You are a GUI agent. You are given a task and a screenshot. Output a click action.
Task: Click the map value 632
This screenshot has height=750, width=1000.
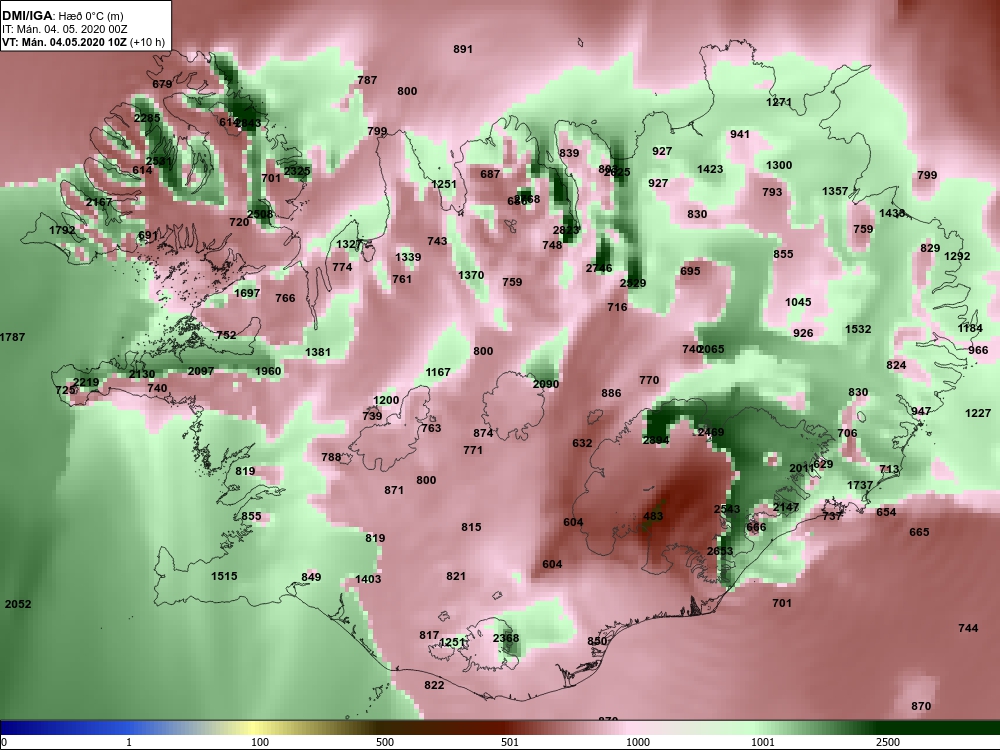coord(582,443)
